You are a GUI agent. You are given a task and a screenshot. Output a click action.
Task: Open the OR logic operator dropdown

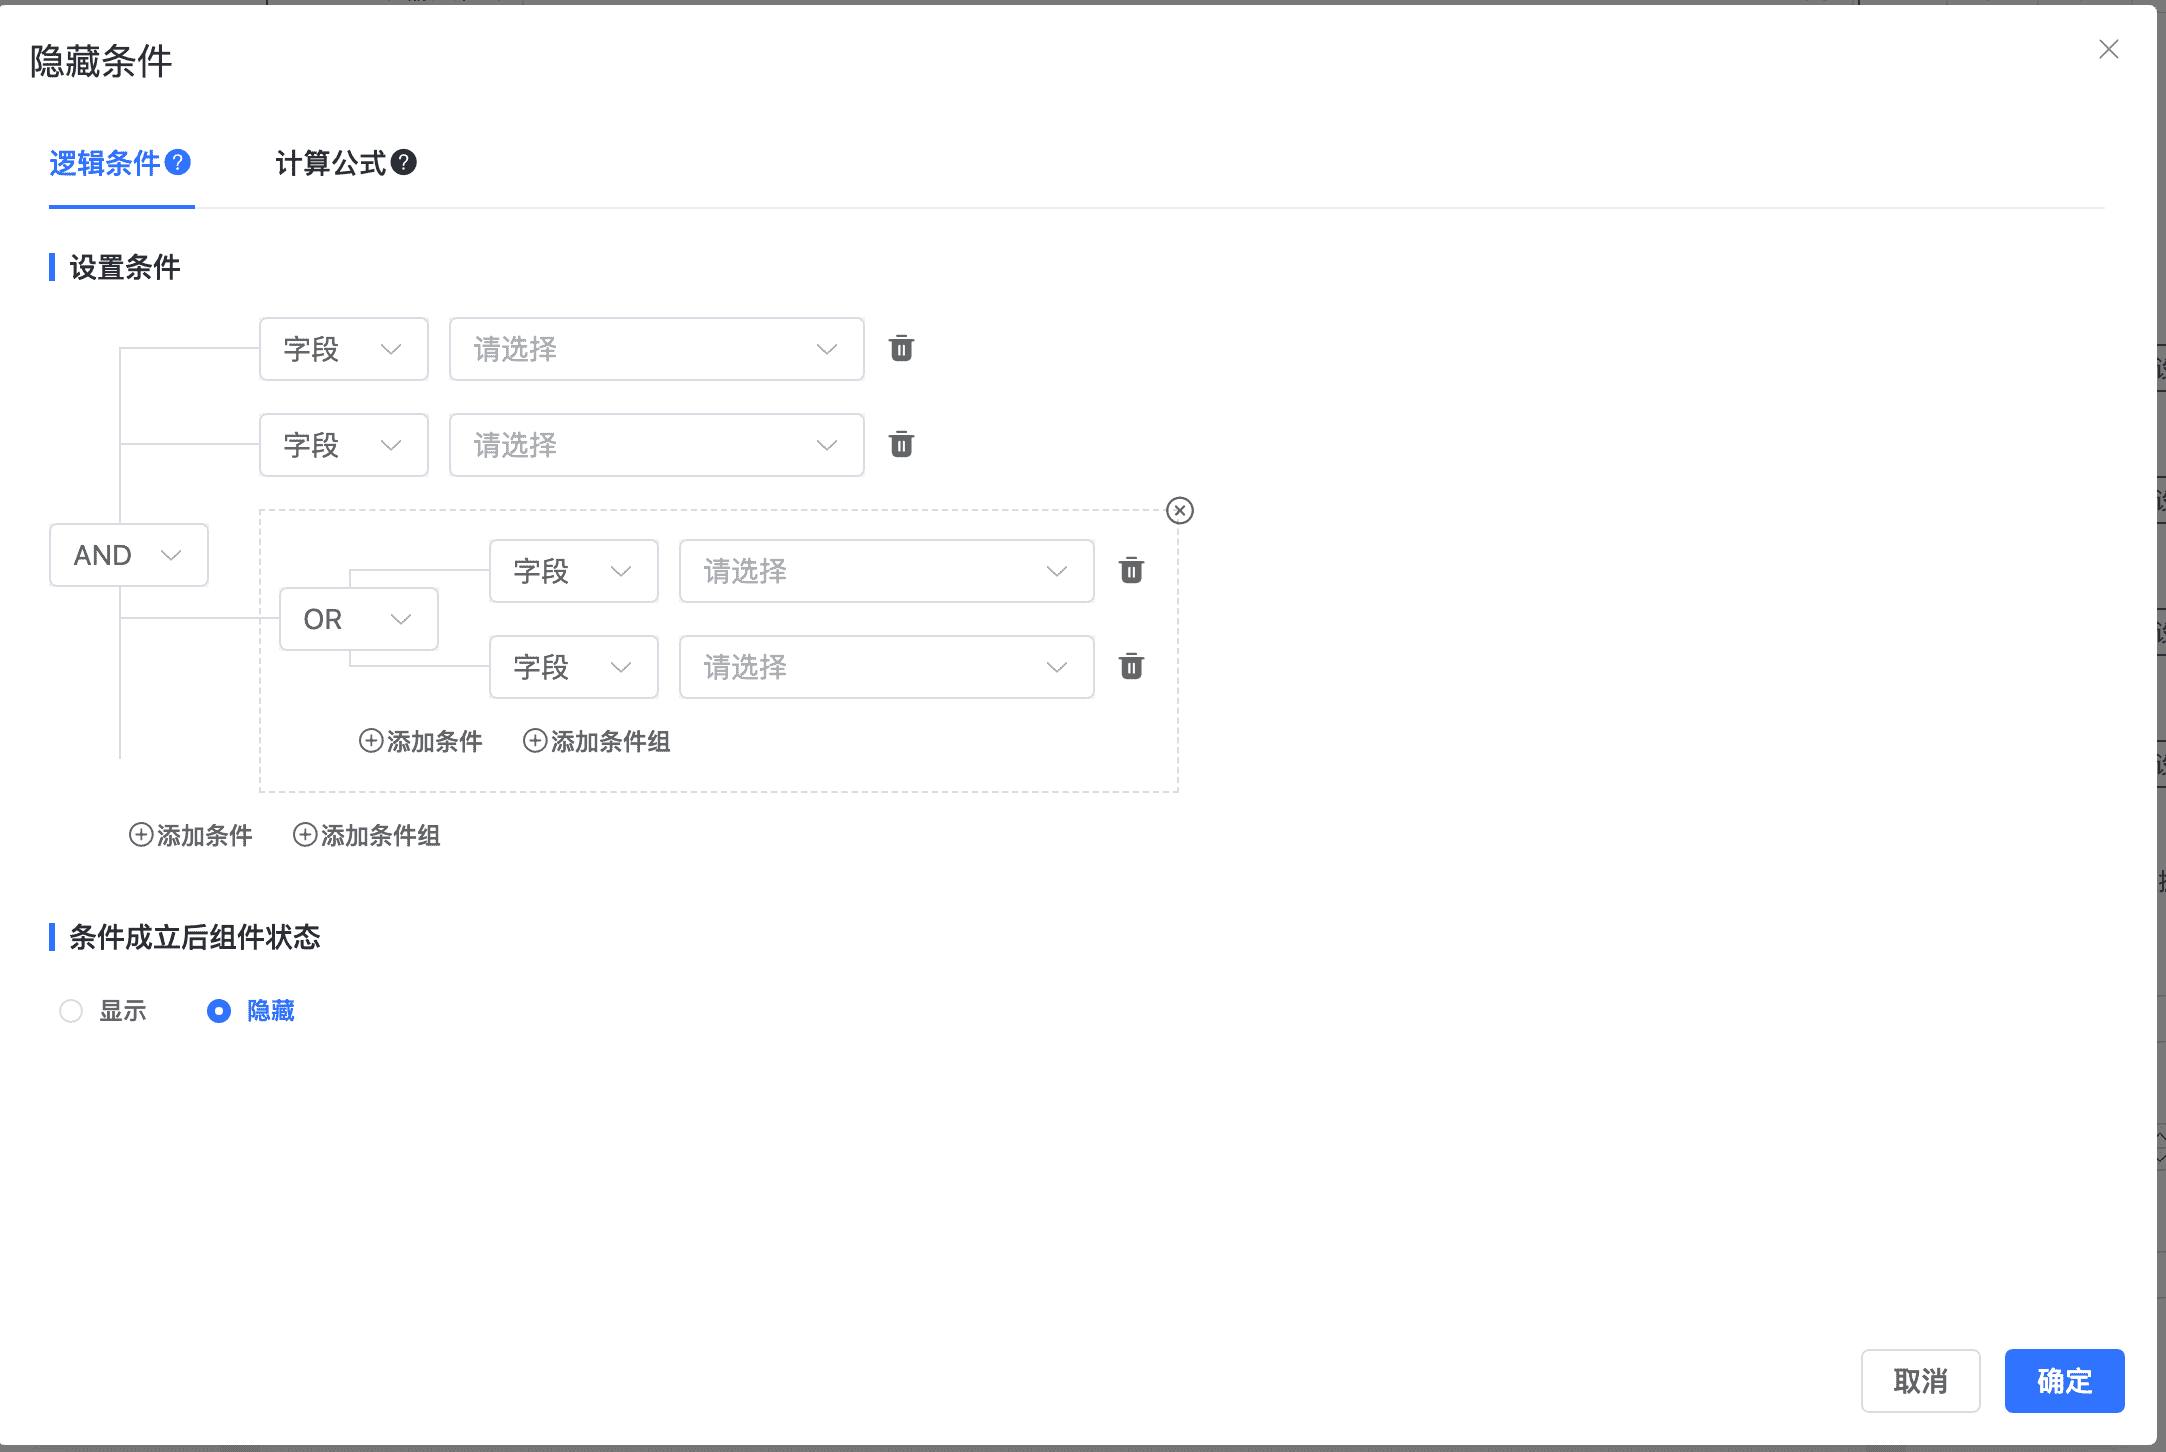(x=359, y=619)
